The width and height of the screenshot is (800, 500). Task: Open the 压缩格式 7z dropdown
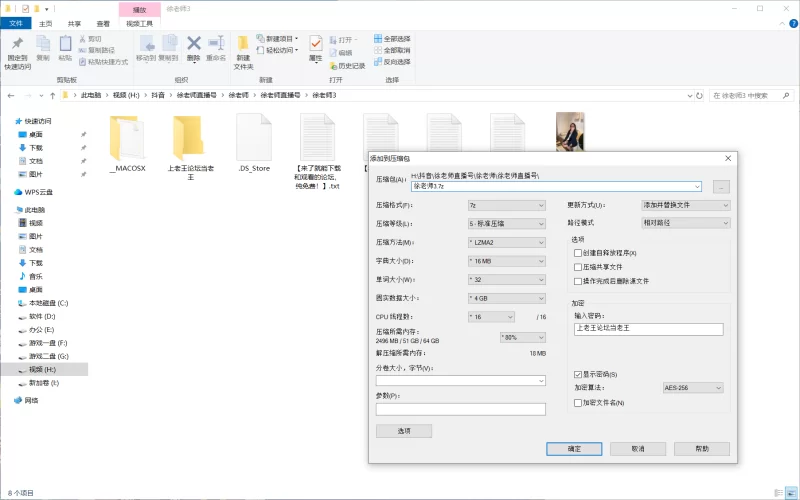pyautogui.click(x=507, y=204)
